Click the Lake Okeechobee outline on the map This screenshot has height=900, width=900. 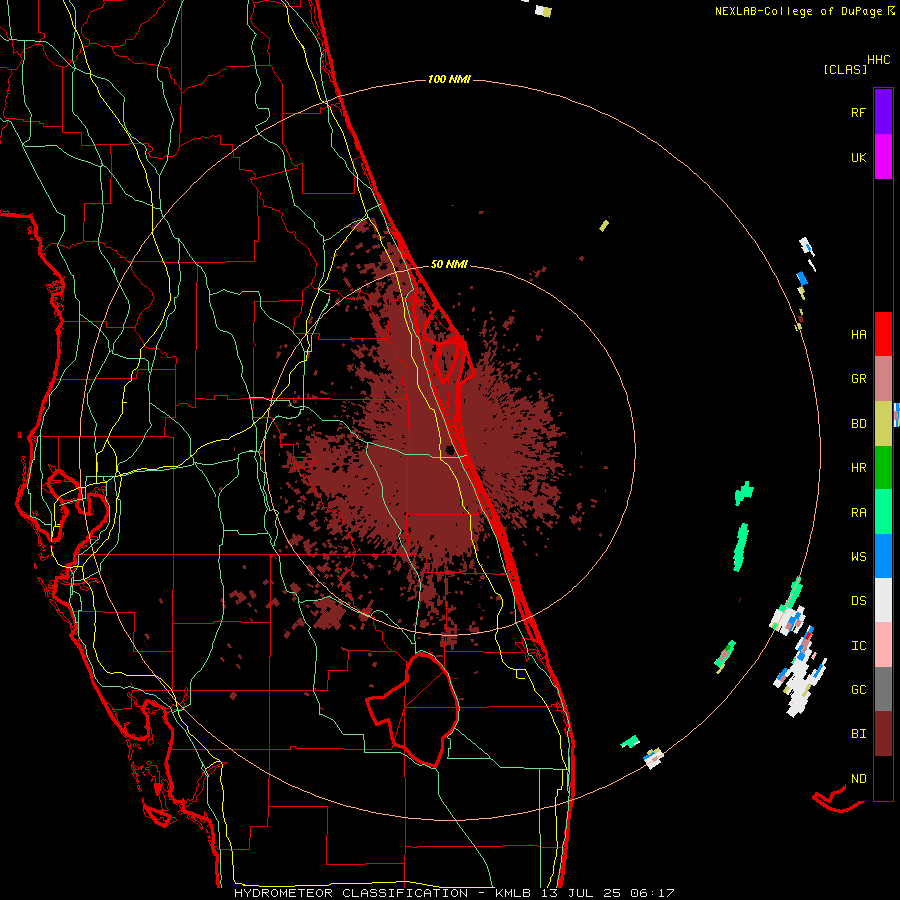pos(413,709)
